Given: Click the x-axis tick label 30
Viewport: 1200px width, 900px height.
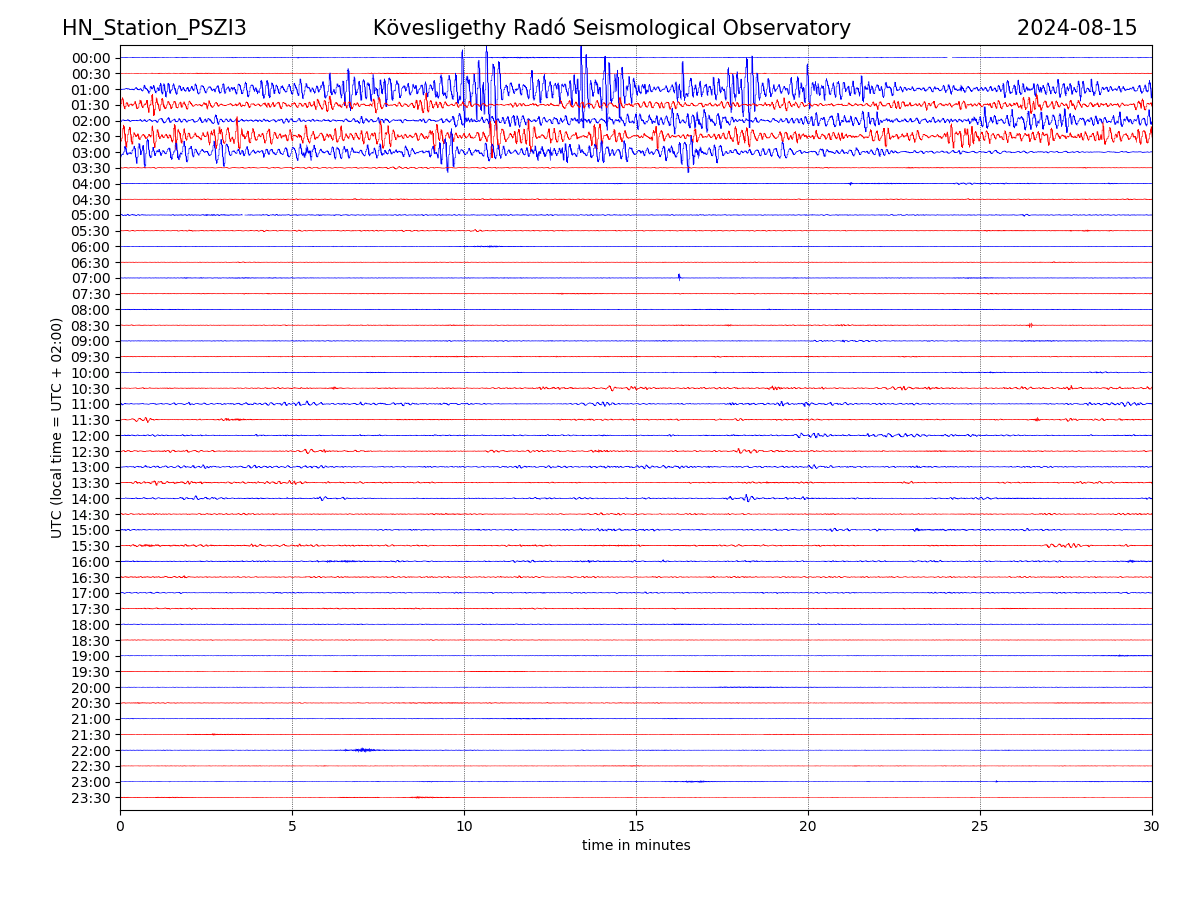Looking at the screenshot, I should click(x=1152, y=826).
